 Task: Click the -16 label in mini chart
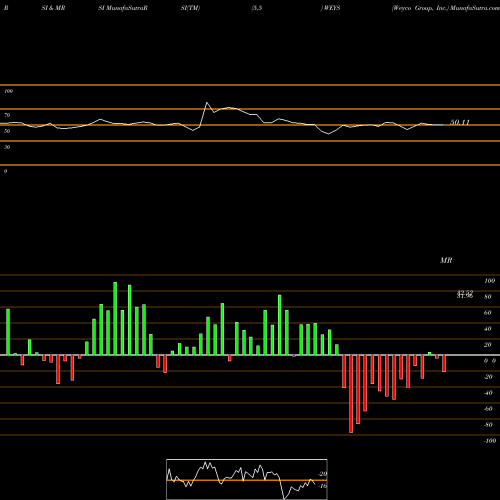[x=323, y=486]
